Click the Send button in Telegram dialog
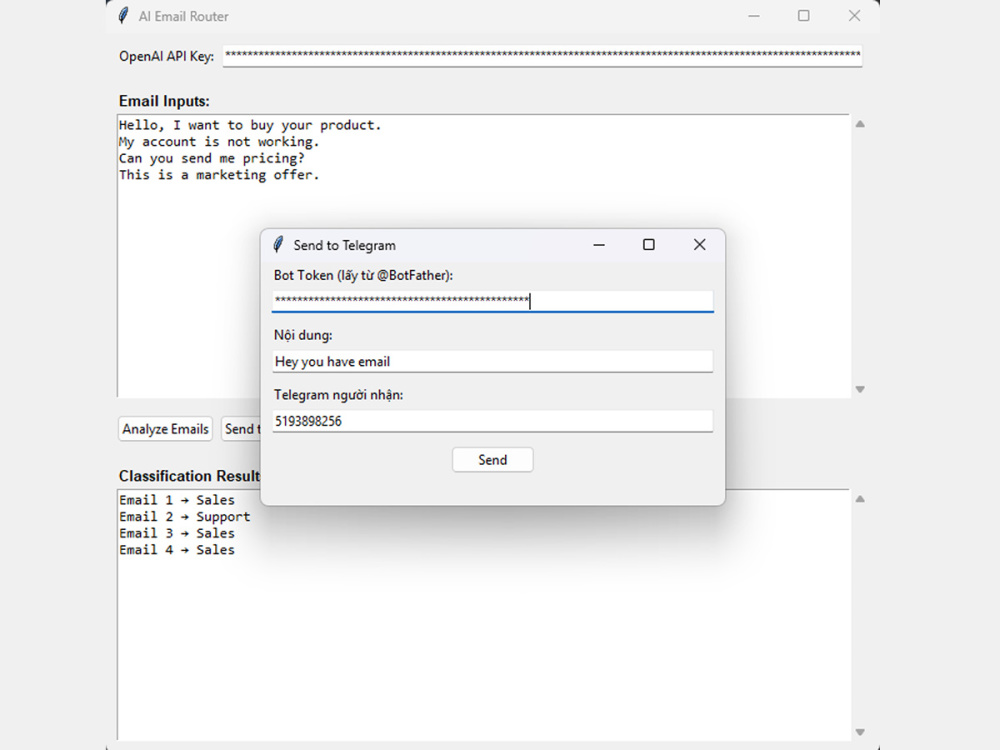 492,460
